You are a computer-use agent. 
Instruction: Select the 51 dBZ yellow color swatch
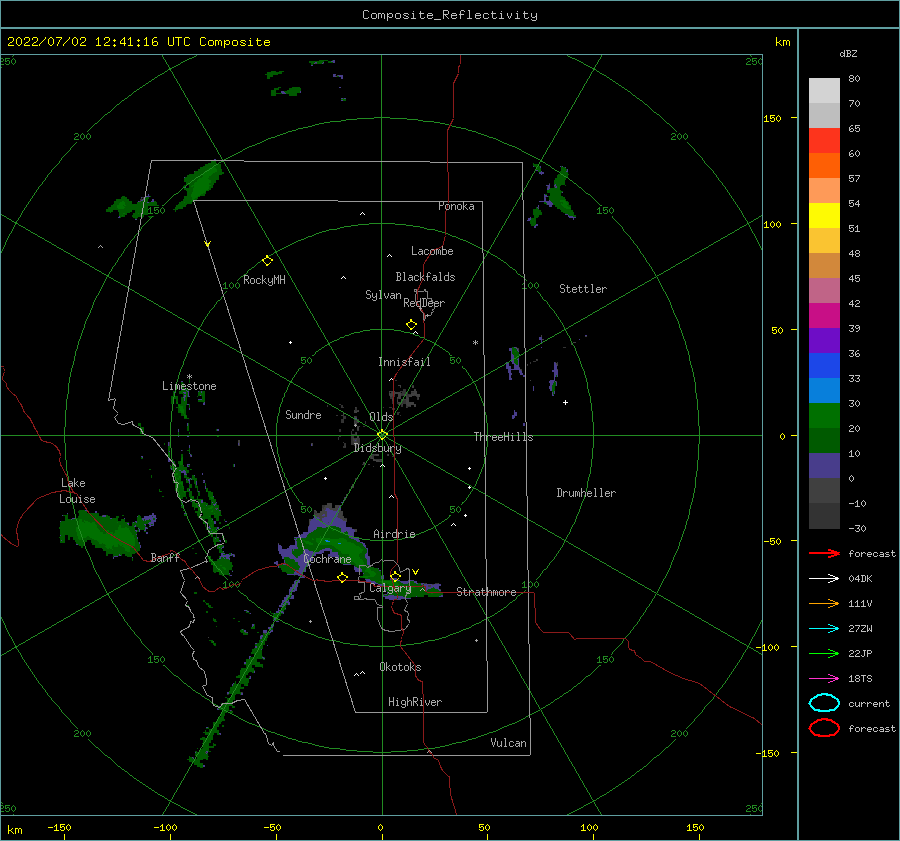tap(824, 215)
